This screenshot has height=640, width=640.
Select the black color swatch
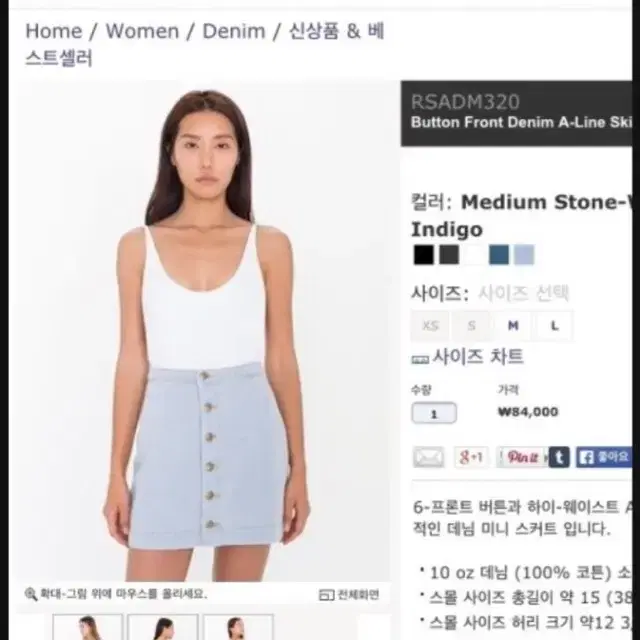(x=423, y=255)
